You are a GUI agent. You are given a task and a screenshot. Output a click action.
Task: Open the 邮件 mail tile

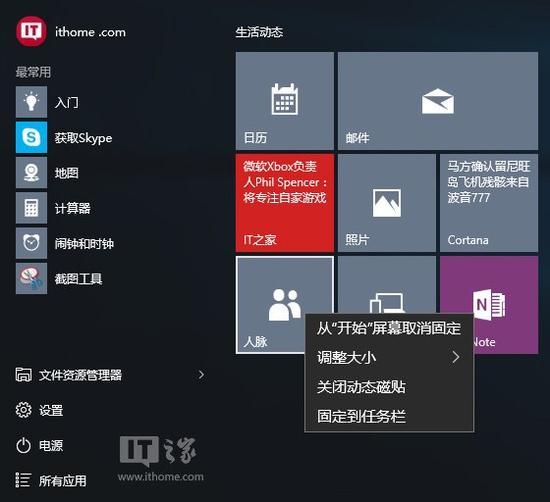tap(438, 101)
